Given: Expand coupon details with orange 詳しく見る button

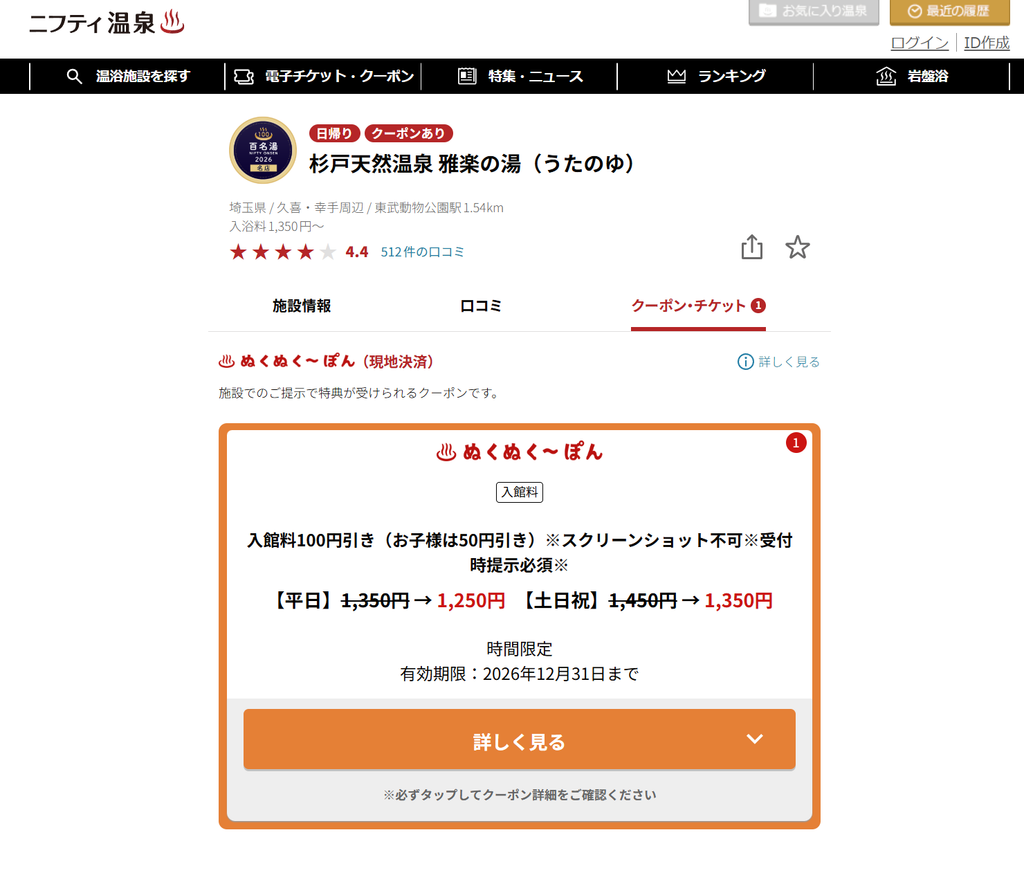Looking at the screenshot, I should coord(520,740).
